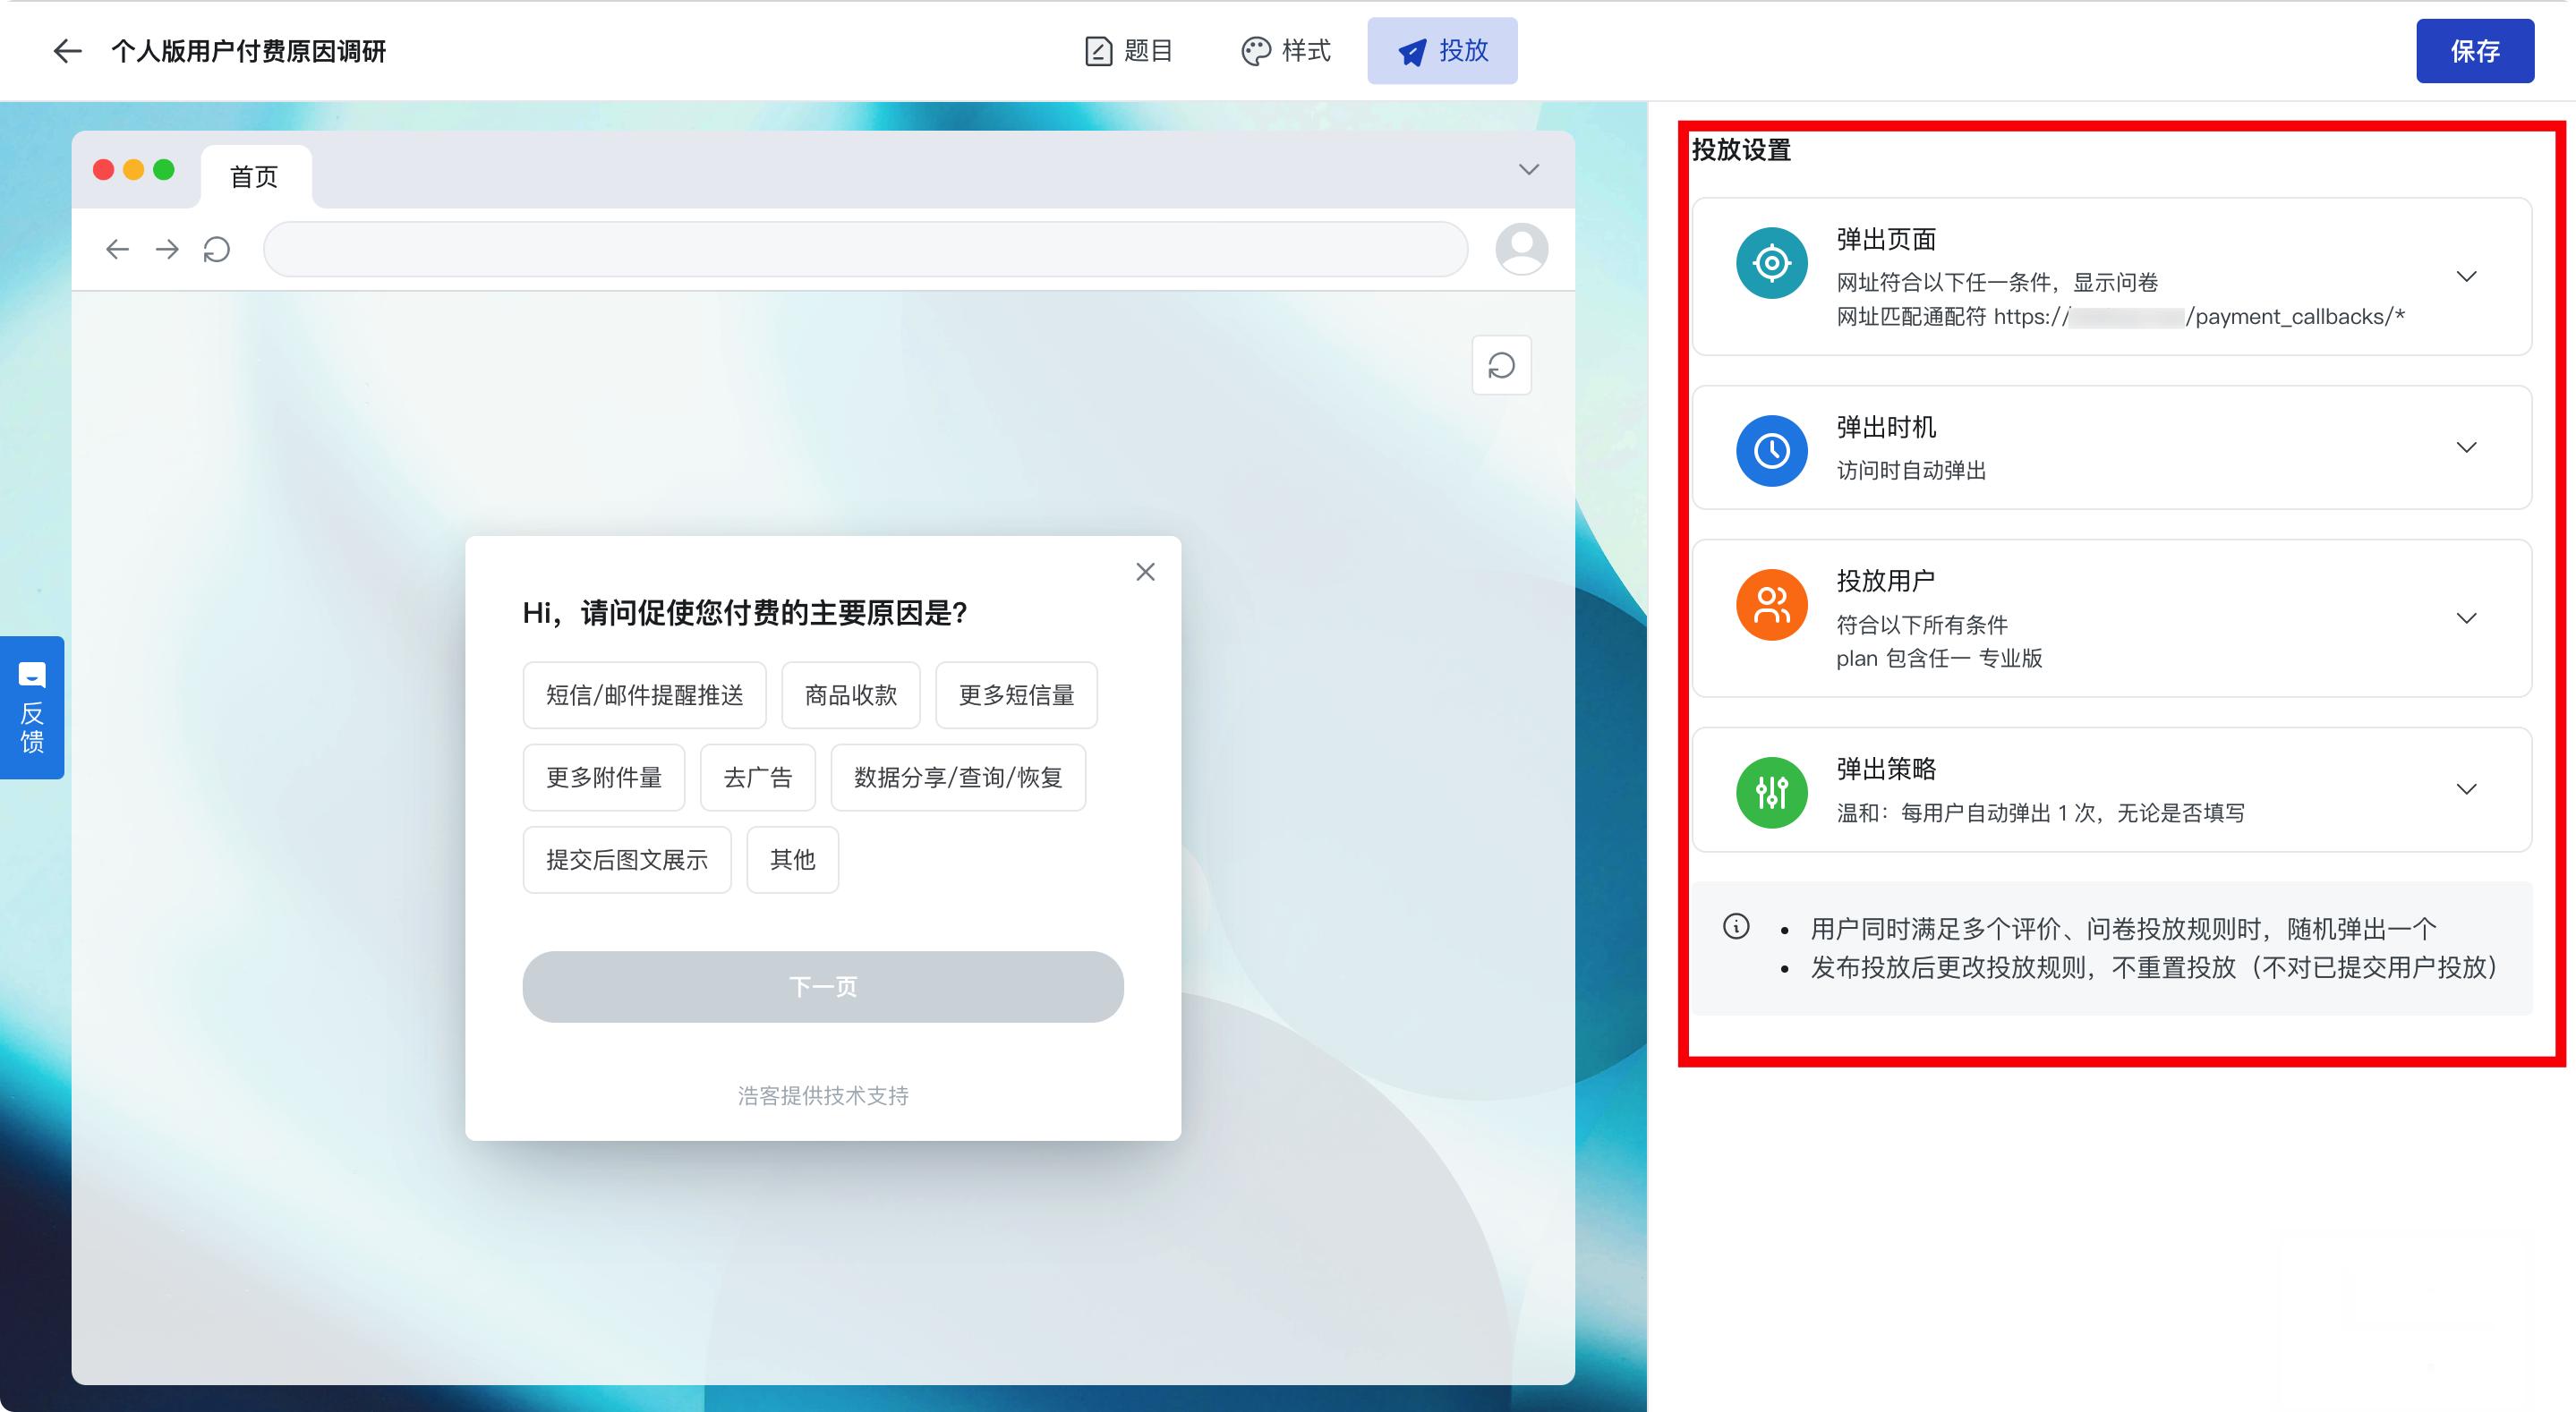Switch to the 样式 tab
The width and height of the screenshot is (2576, 1412).
click(1286, 51)
